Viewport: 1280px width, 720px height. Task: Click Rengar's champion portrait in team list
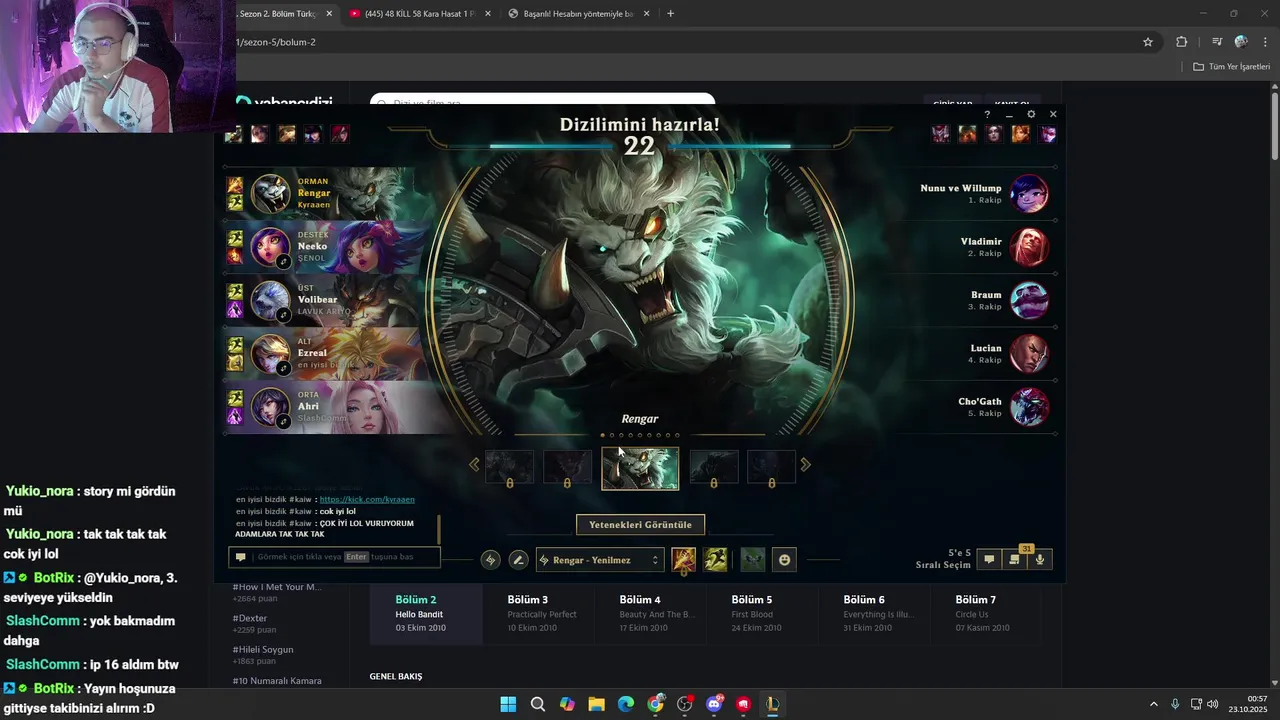[270, 194]
